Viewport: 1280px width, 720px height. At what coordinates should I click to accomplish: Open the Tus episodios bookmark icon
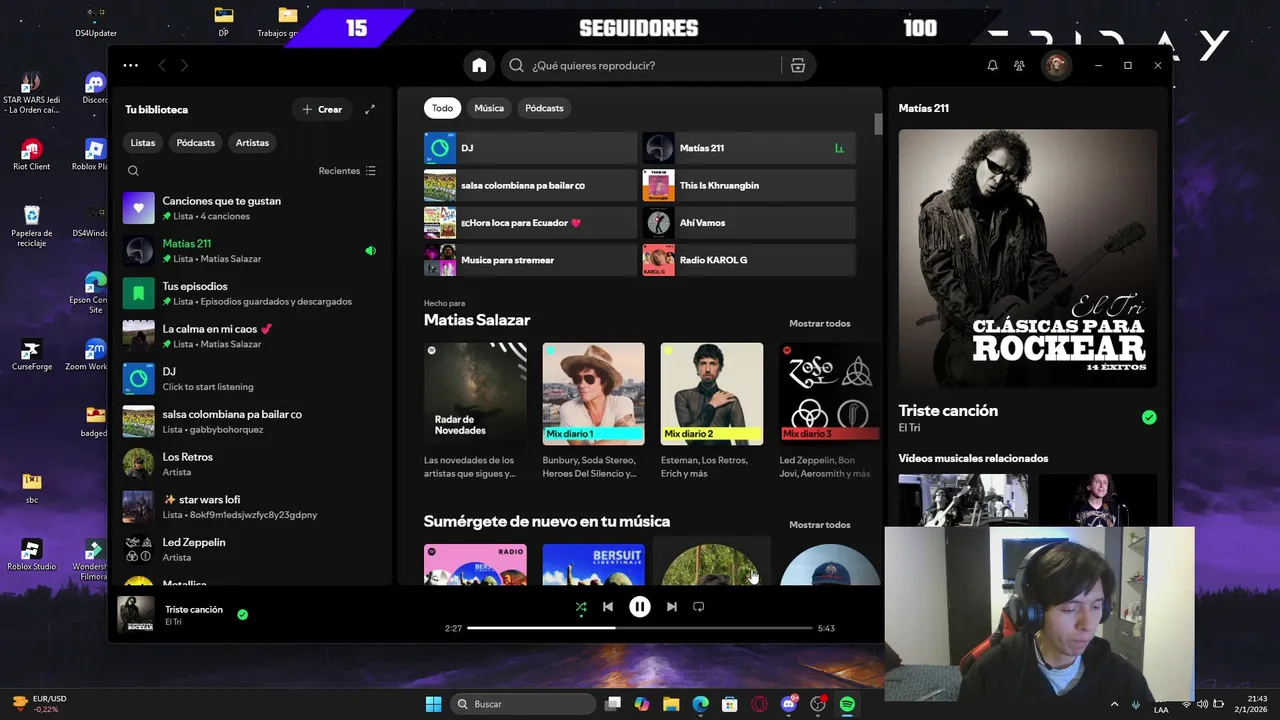click(138, 293)
